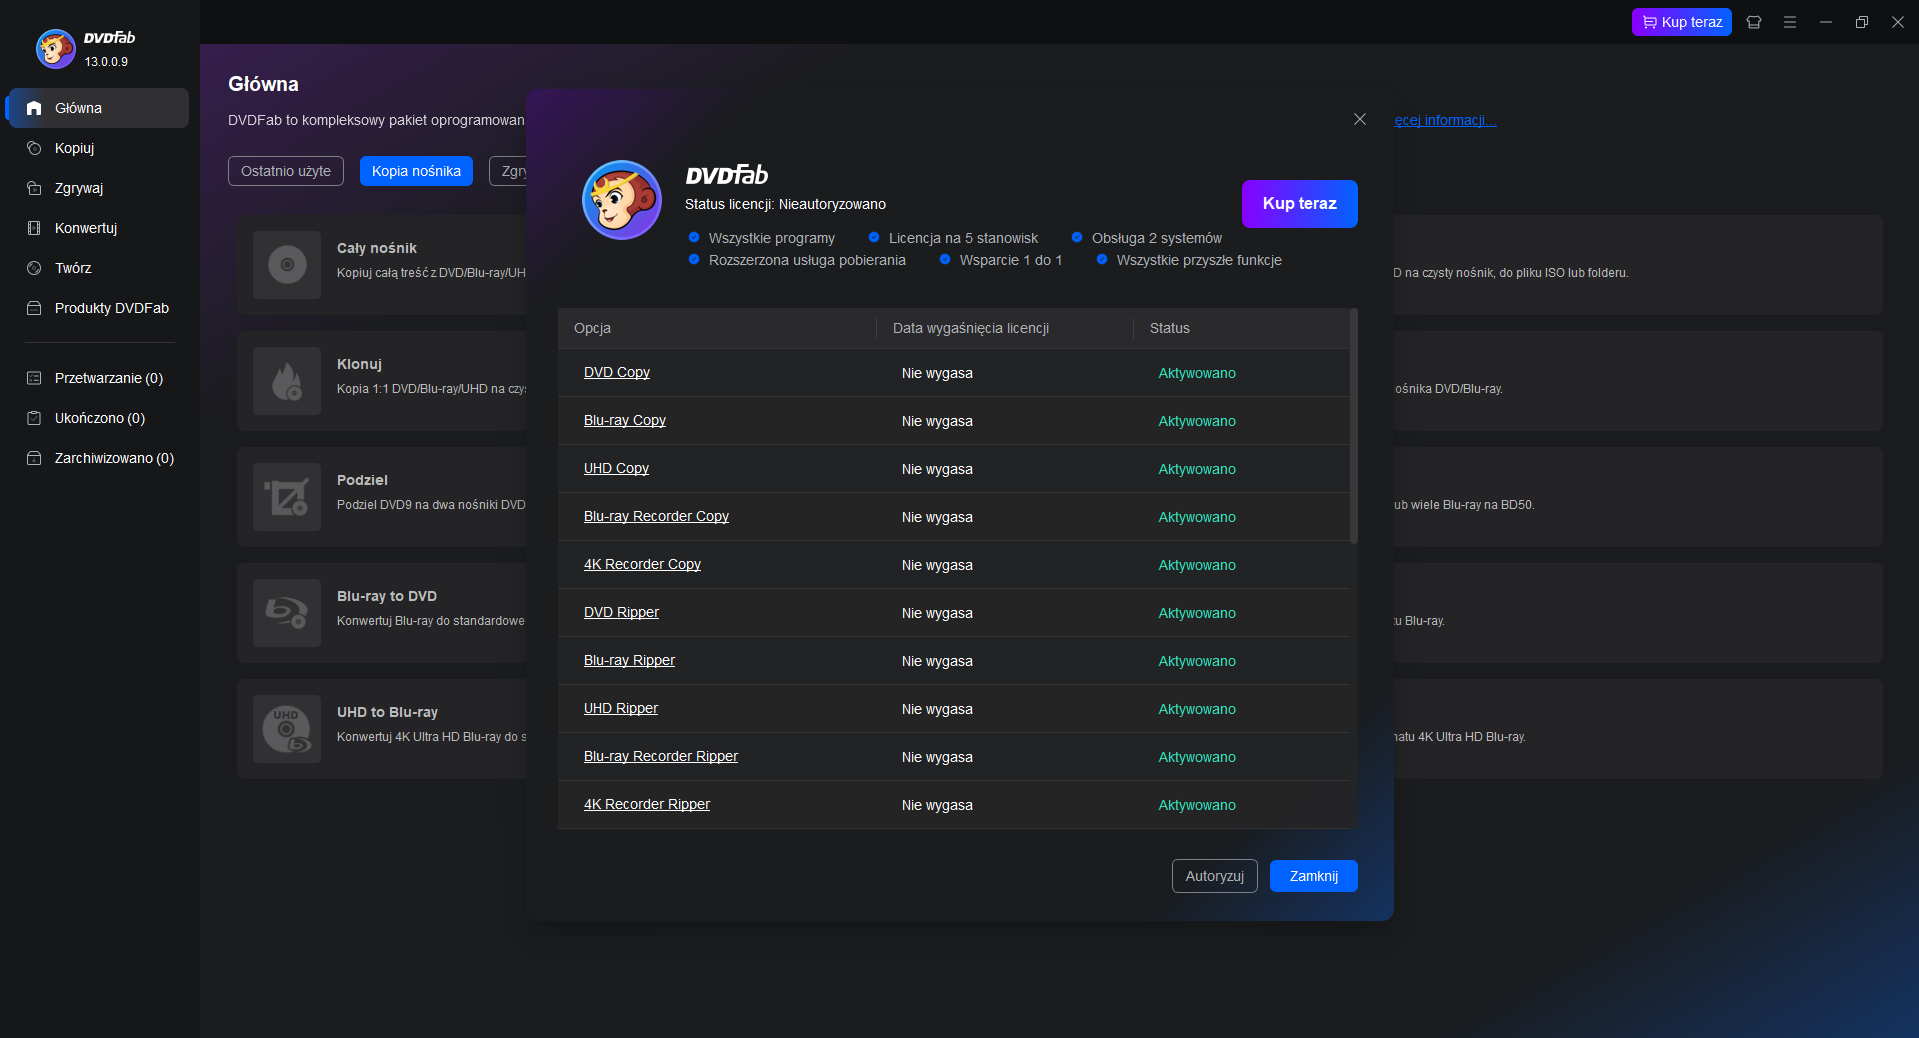1919x1038 pixels.
Task: Click the UHD to Blu-ray icon
Action: (x=287, y=729)
